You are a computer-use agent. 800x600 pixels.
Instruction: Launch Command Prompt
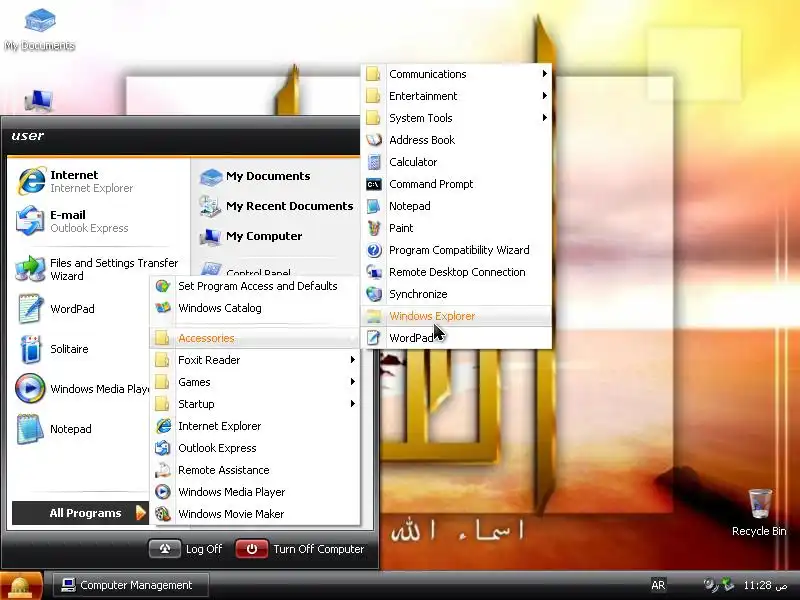pyautogui.click(x=456, y=184)
